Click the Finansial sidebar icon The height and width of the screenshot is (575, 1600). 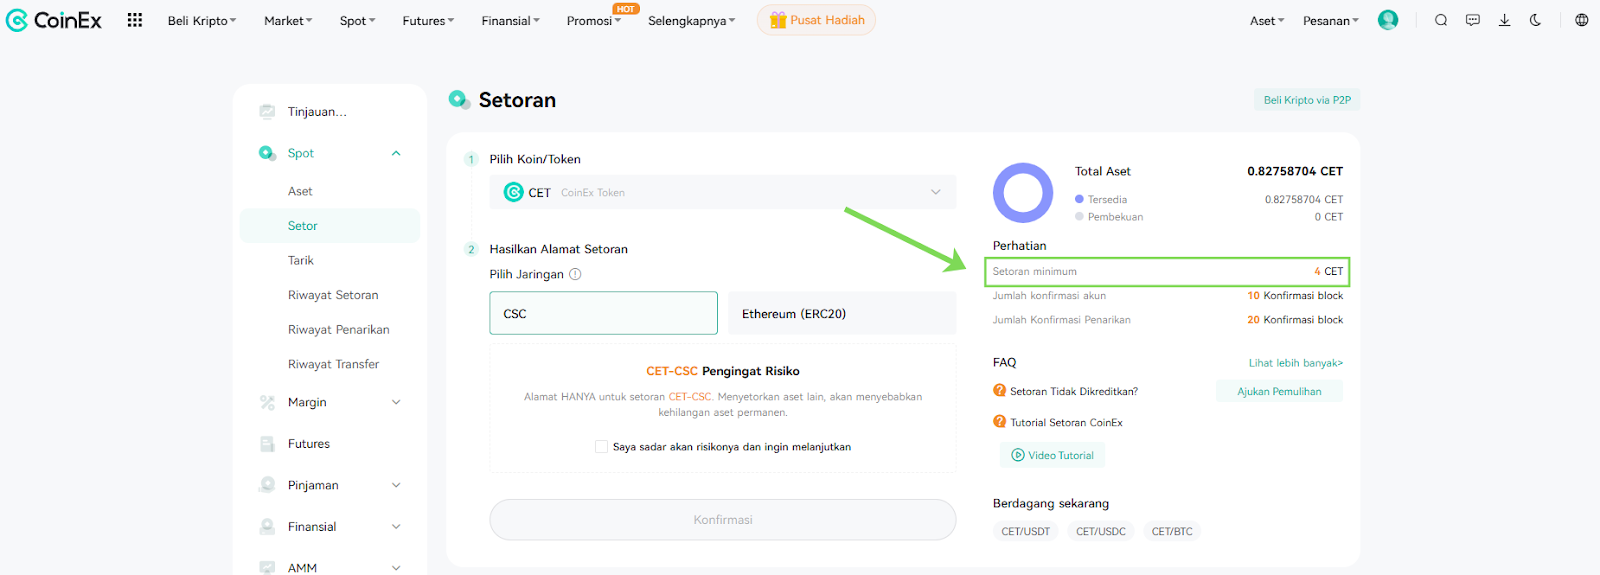267,527
